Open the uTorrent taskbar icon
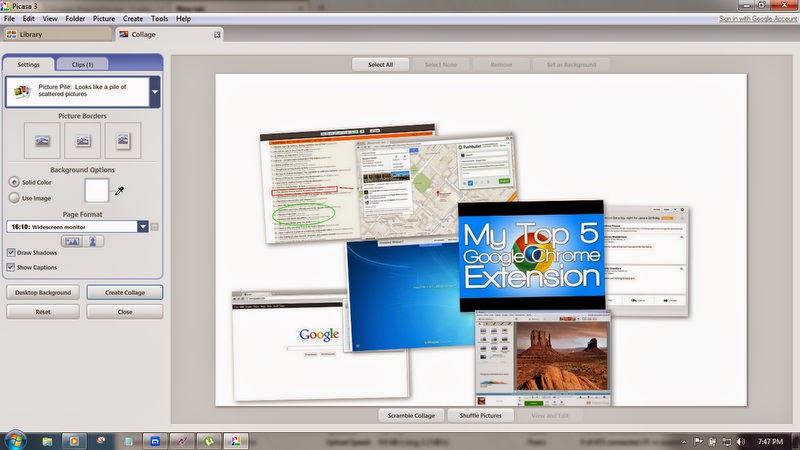The height and width of the screenshot is (450, 800). pyautogui.click(x=209, y=441)
